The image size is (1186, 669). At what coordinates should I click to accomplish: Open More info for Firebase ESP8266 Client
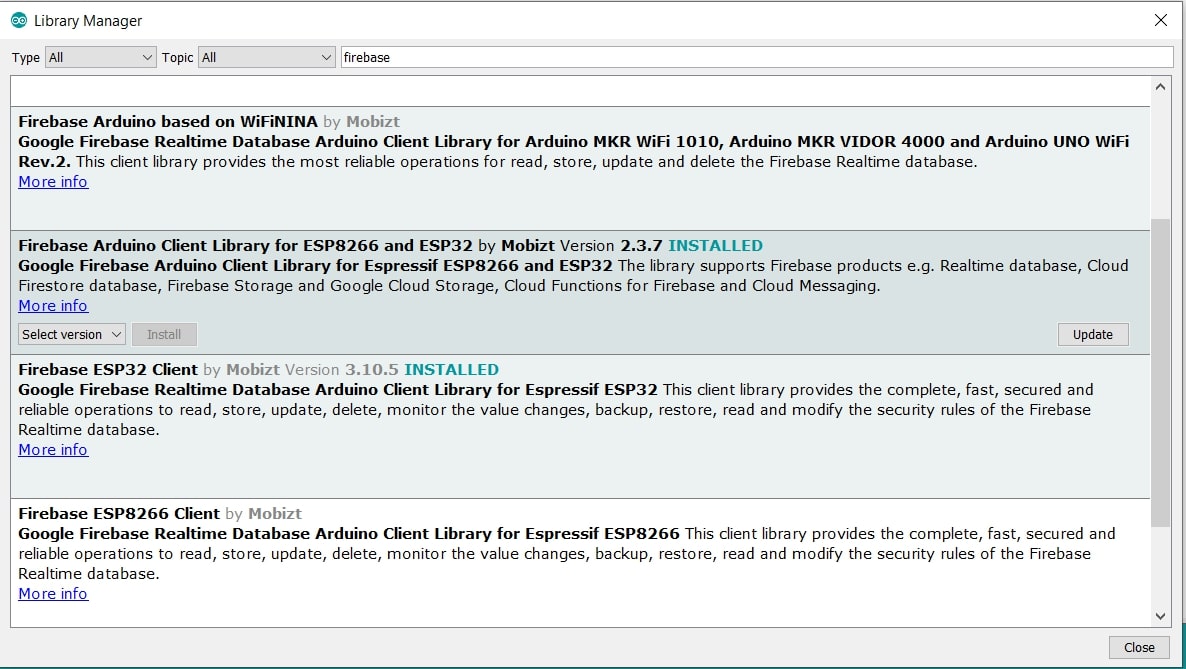point(53,594)
